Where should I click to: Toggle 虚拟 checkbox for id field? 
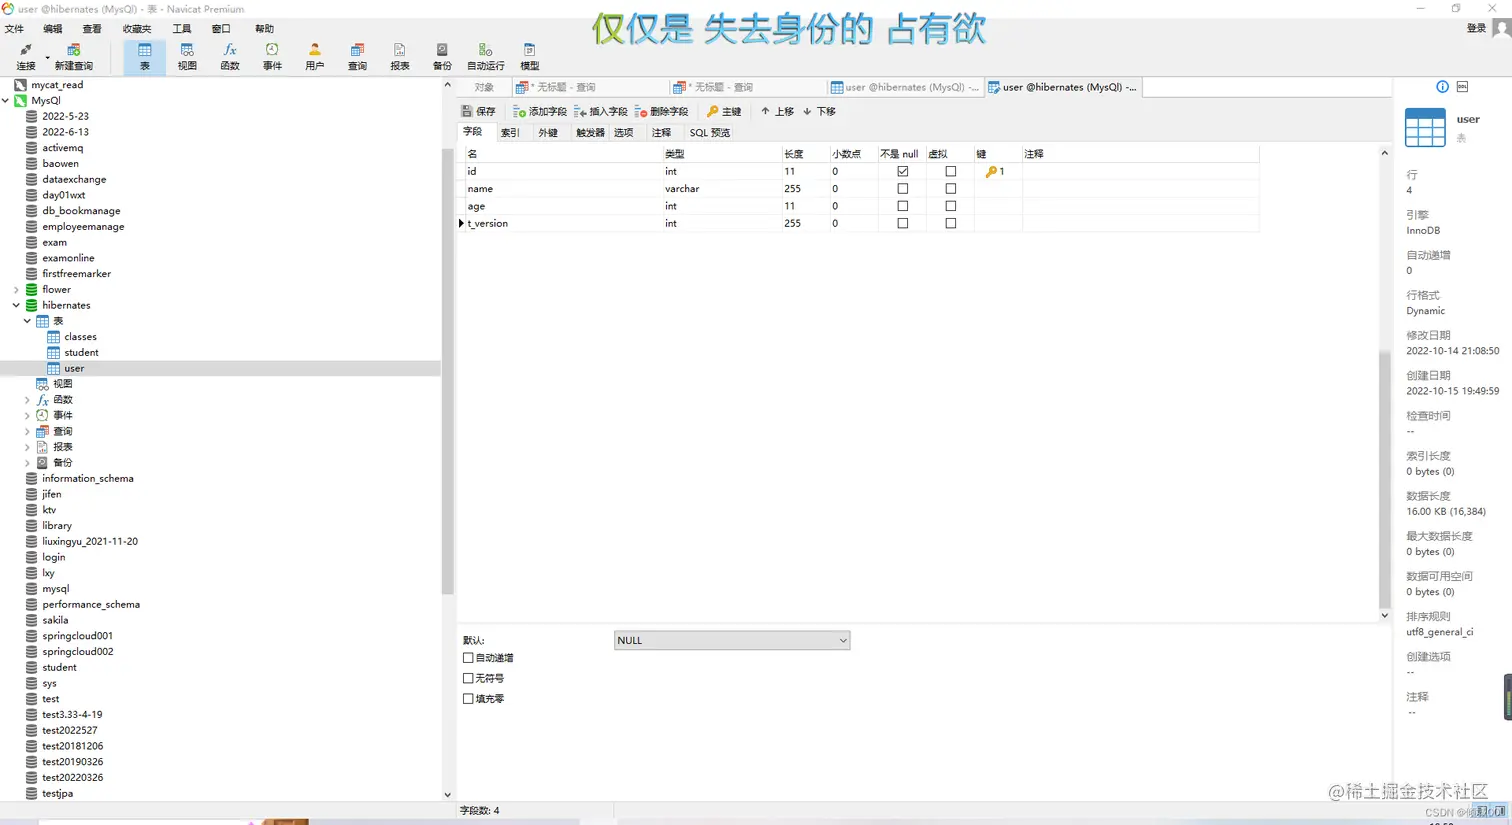coord(951,171)
